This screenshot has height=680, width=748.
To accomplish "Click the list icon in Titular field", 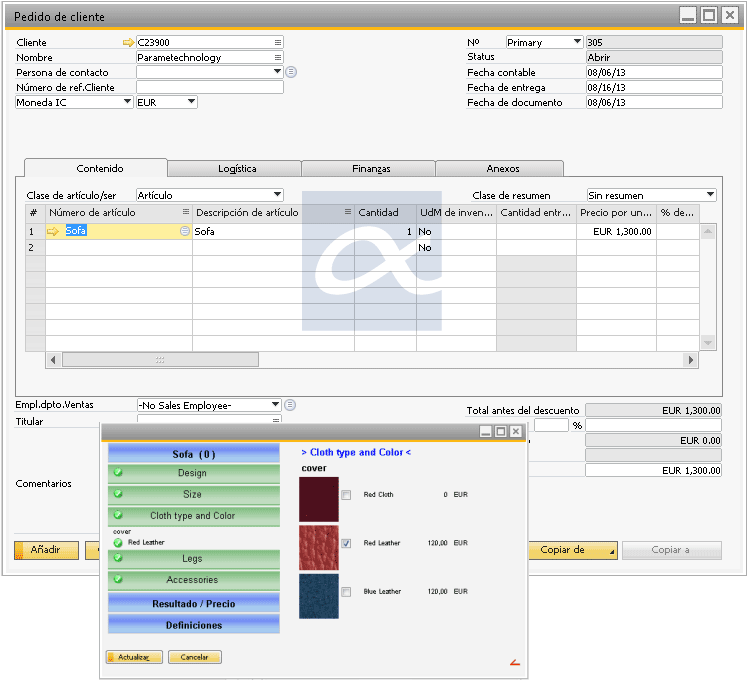I will pyautogui.click(x=276, y=420).
